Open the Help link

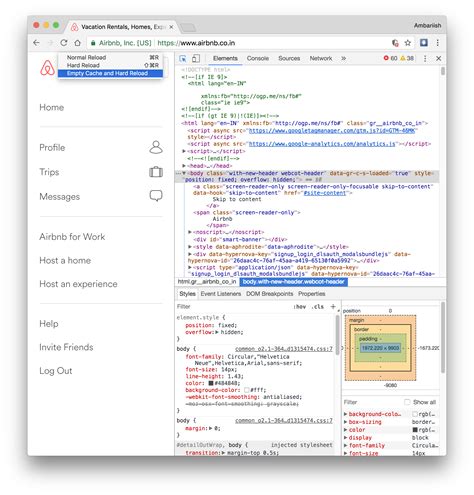49,324
